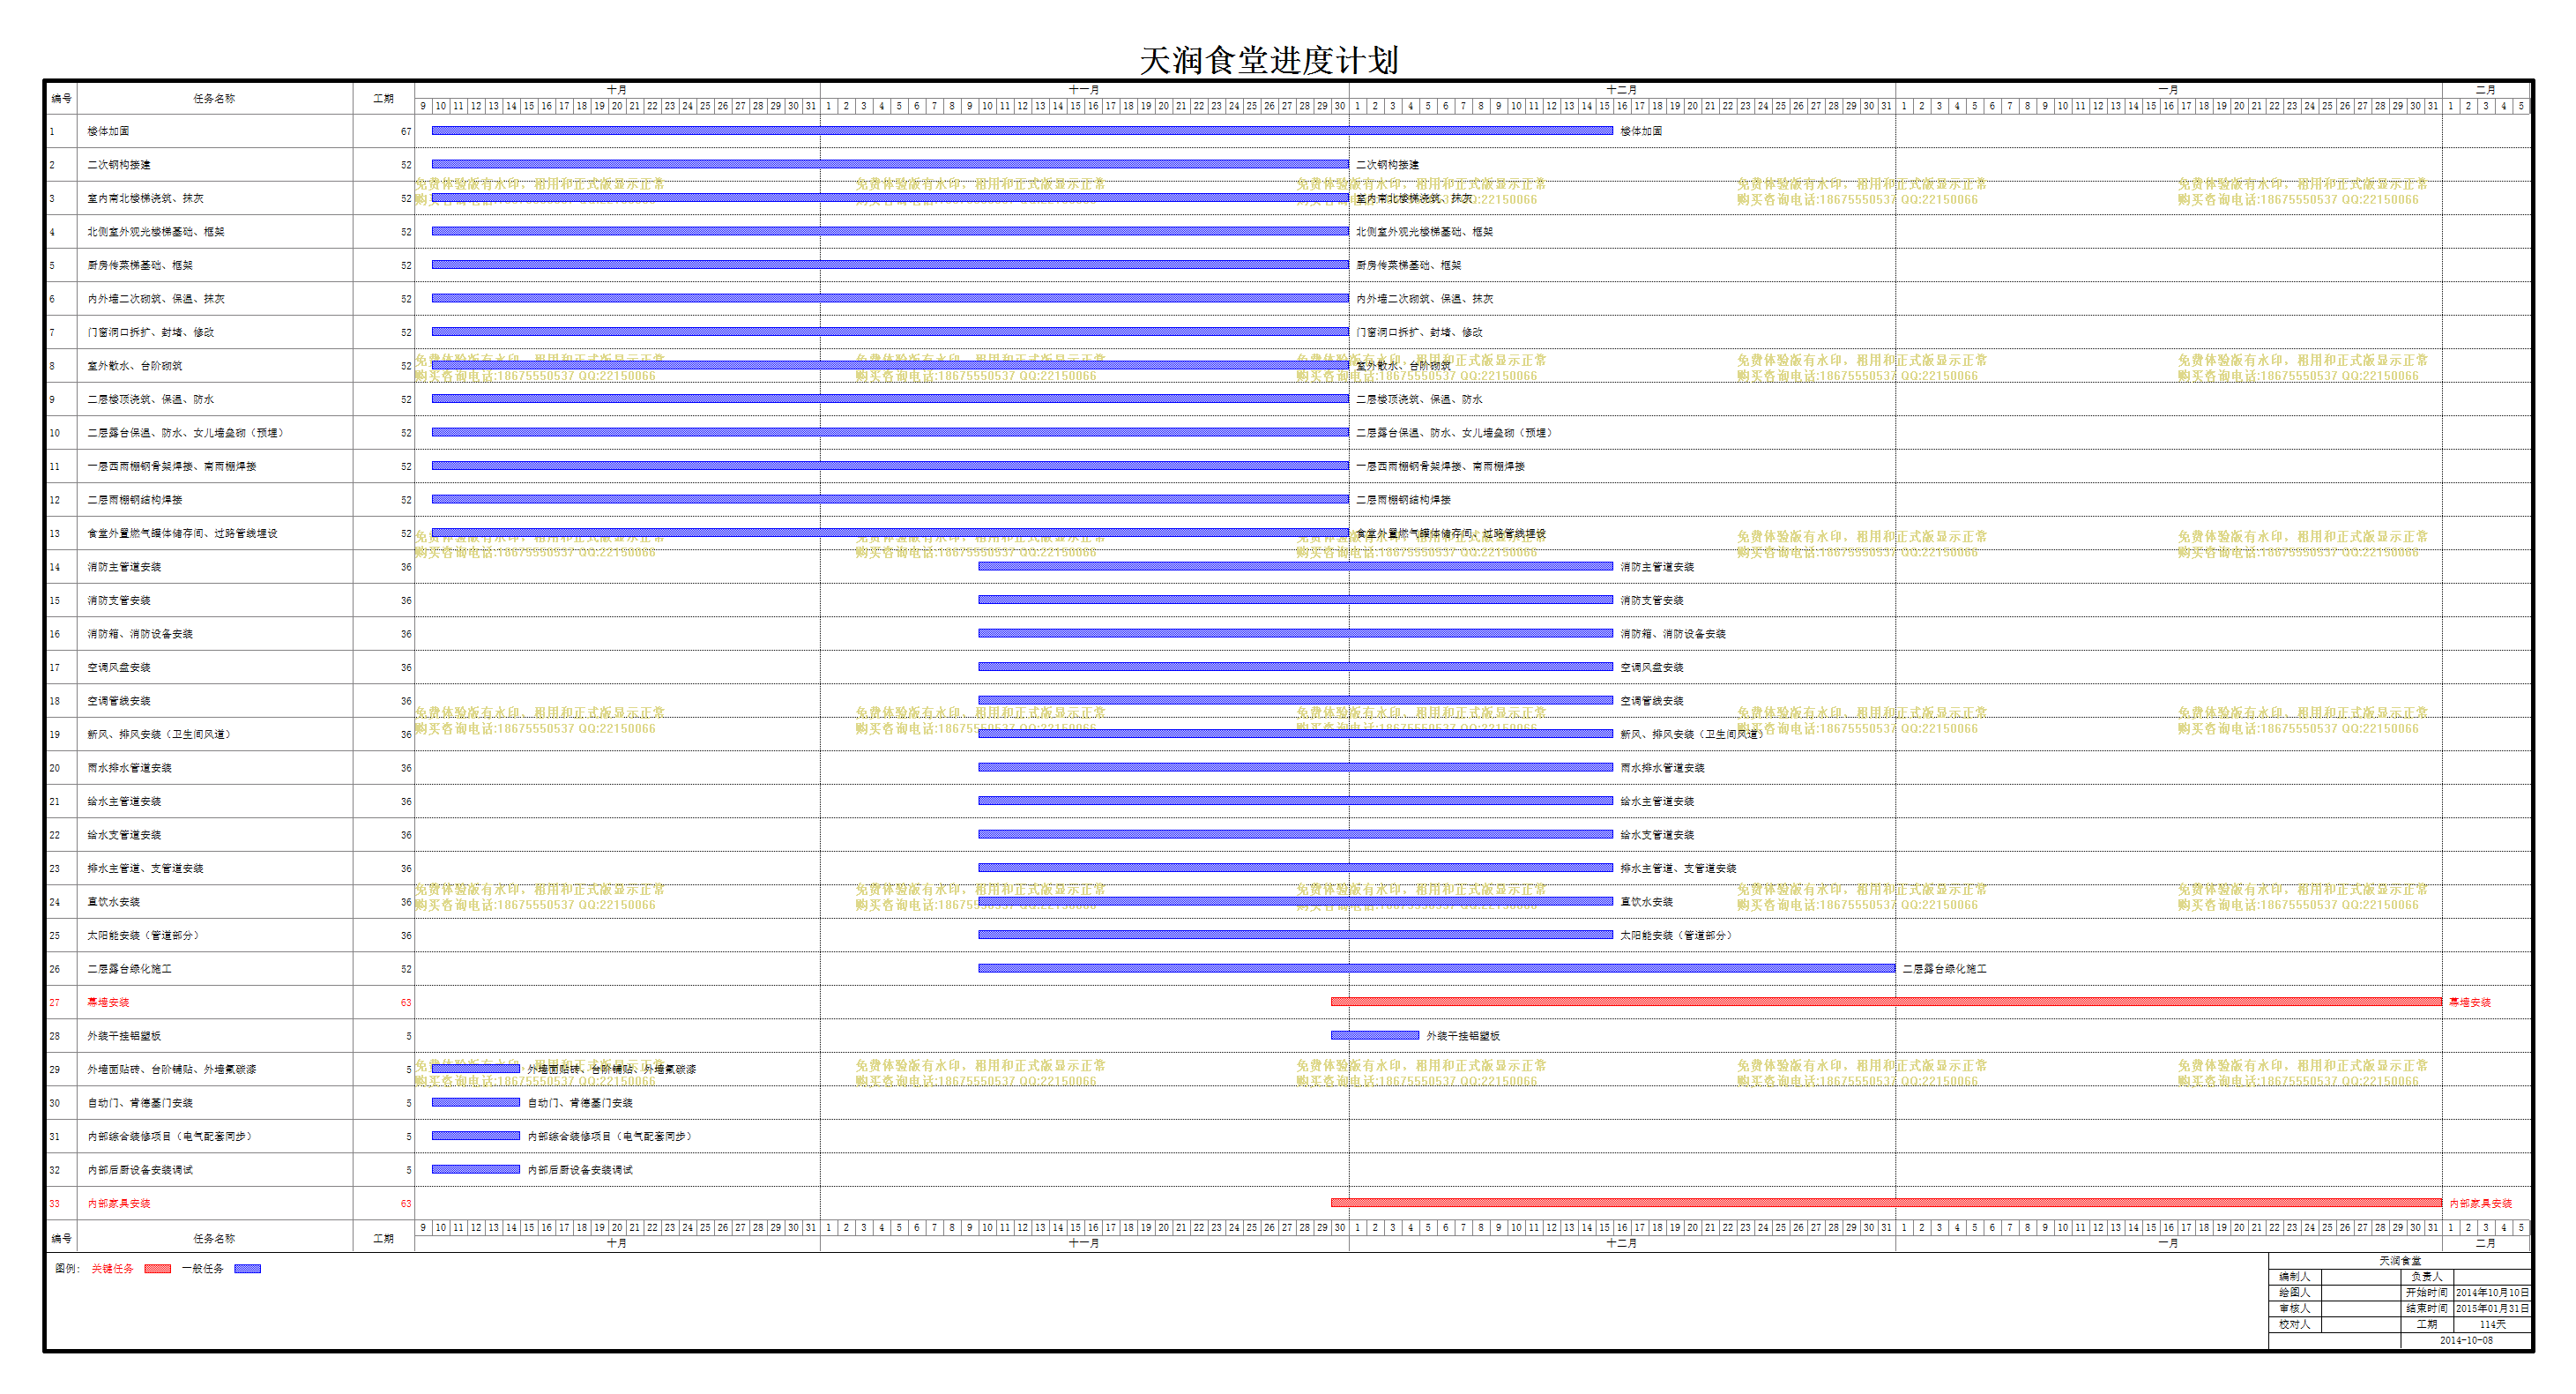Select row 7 name 门窗洞口拆扩、封堵、修改 in task column
This screenshot has height=1394, width=2576.
[x=150, y=332]
